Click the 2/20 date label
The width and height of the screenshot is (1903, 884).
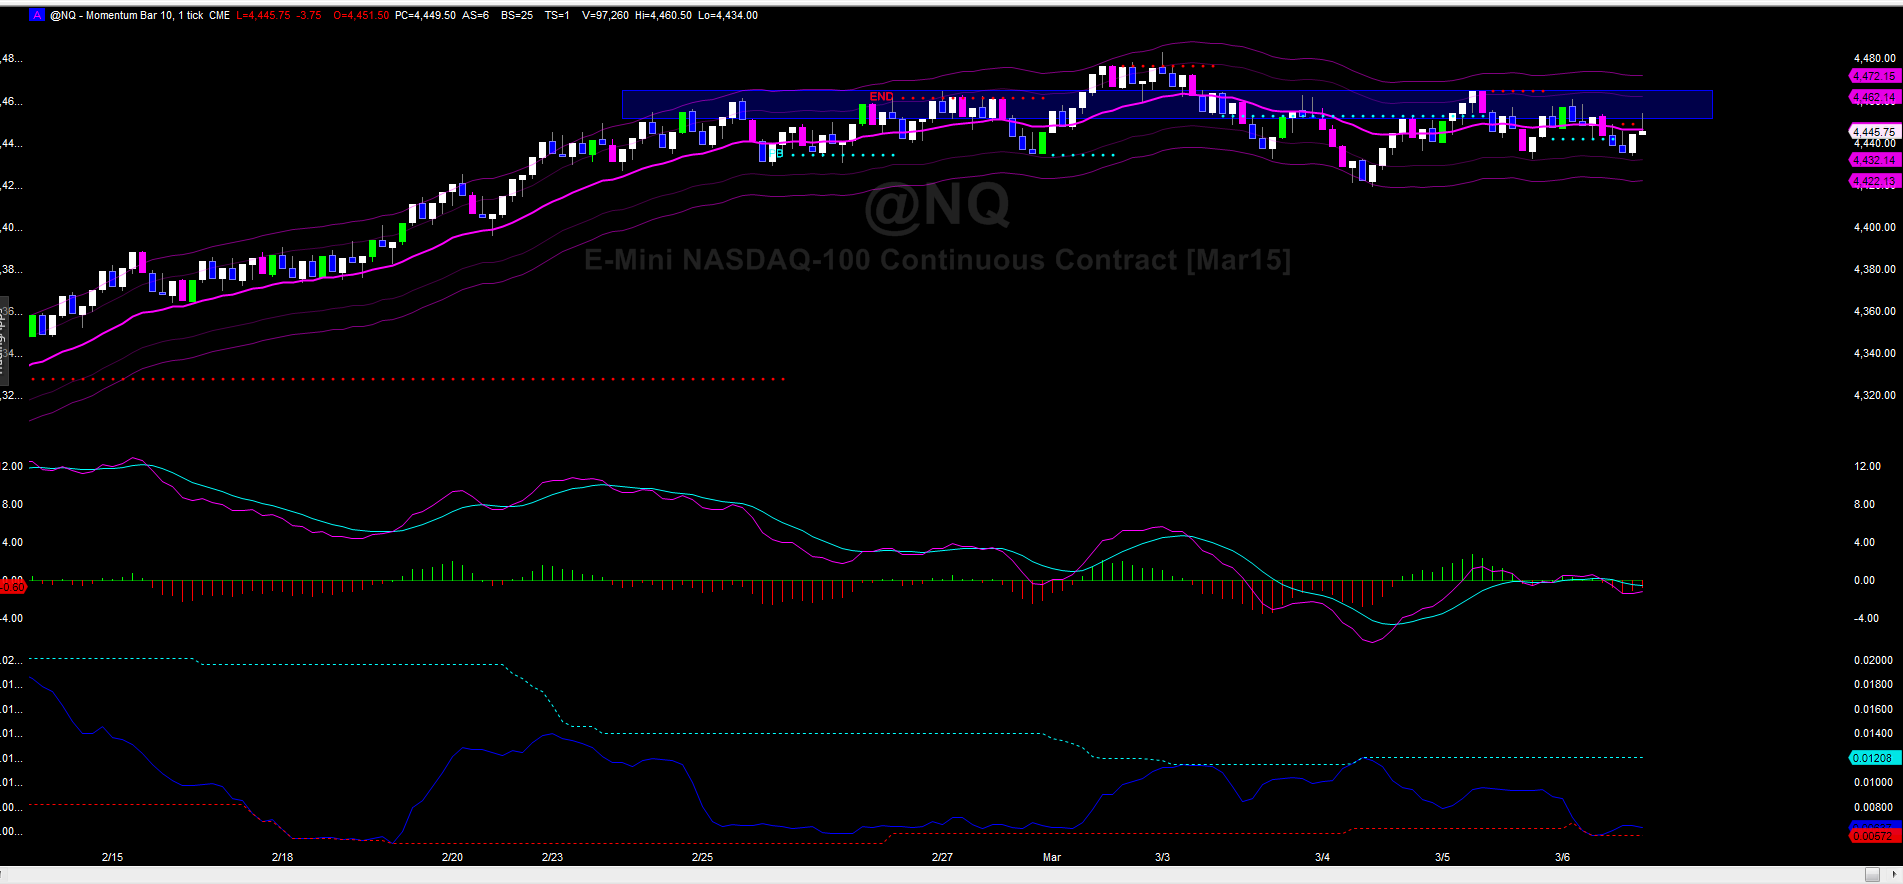click(x=452, y=857)
